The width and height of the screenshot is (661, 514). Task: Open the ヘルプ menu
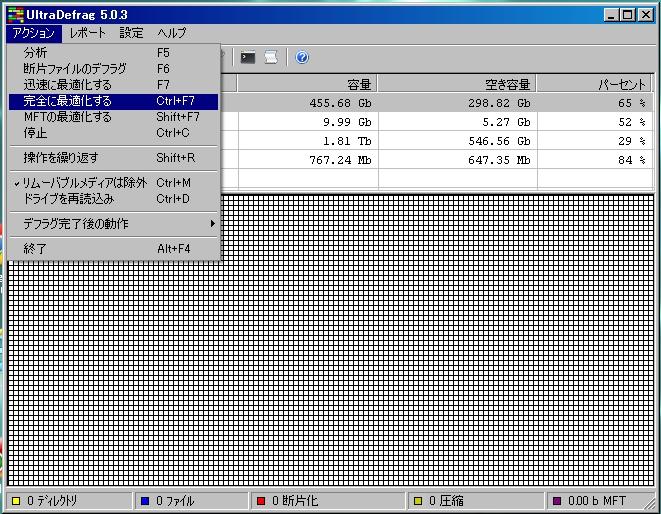[172, 33]
